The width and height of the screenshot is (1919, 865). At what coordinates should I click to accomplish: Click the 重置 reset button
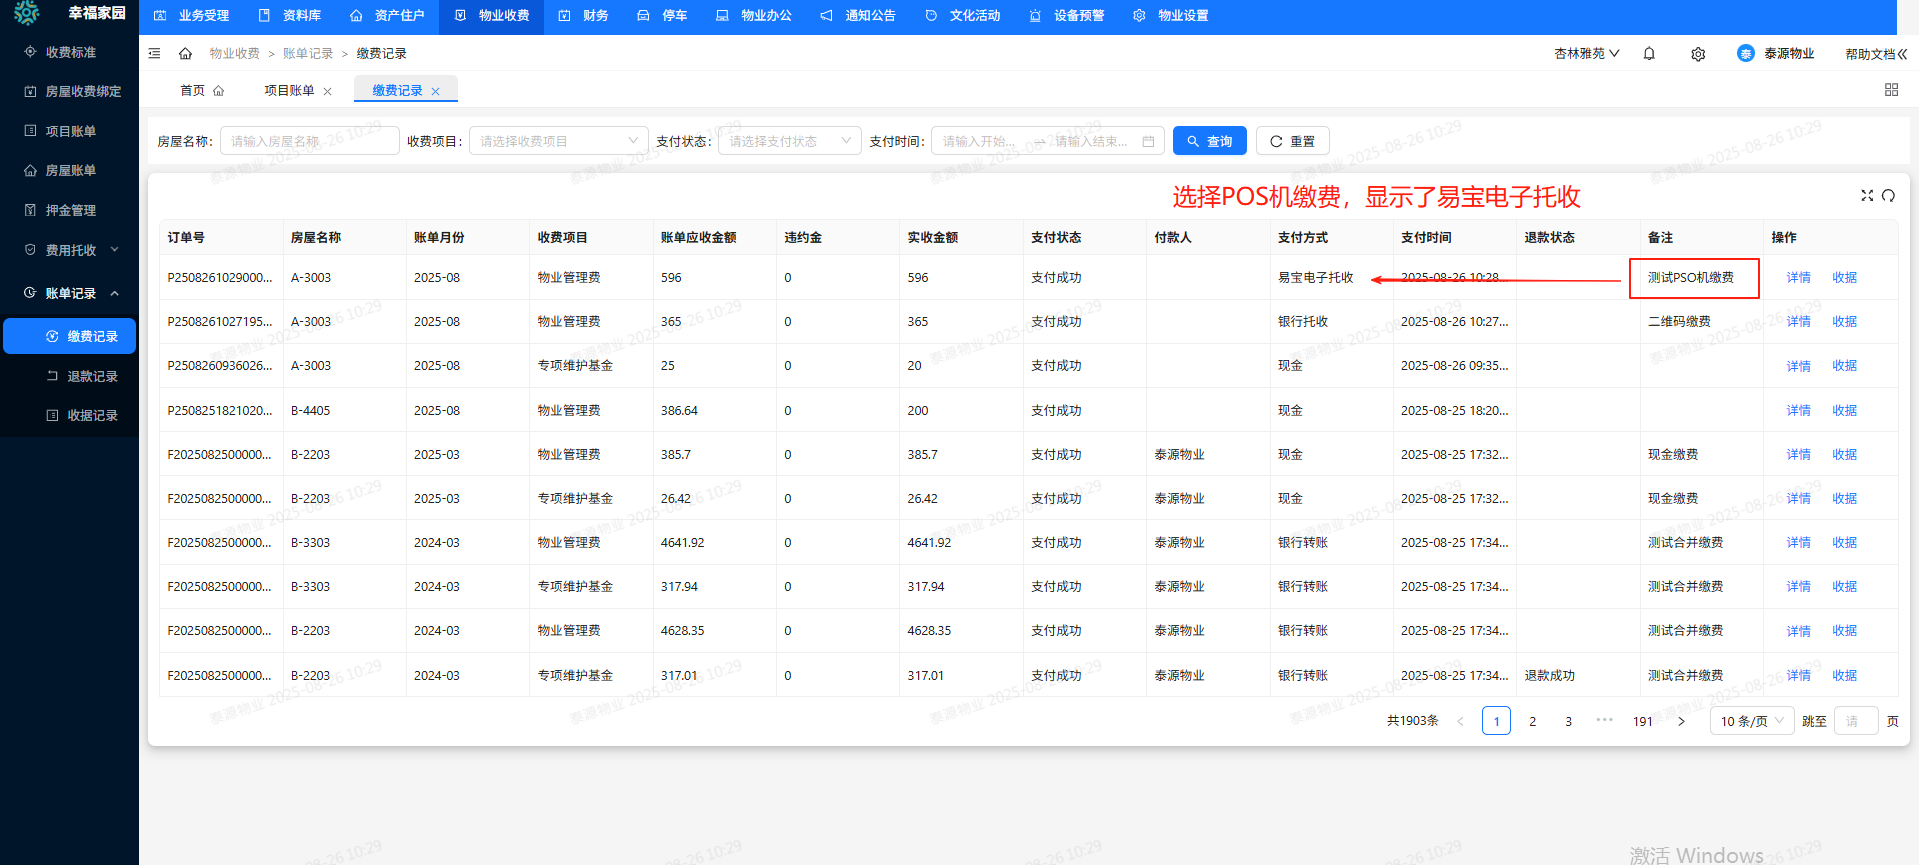coord(1292,141)
